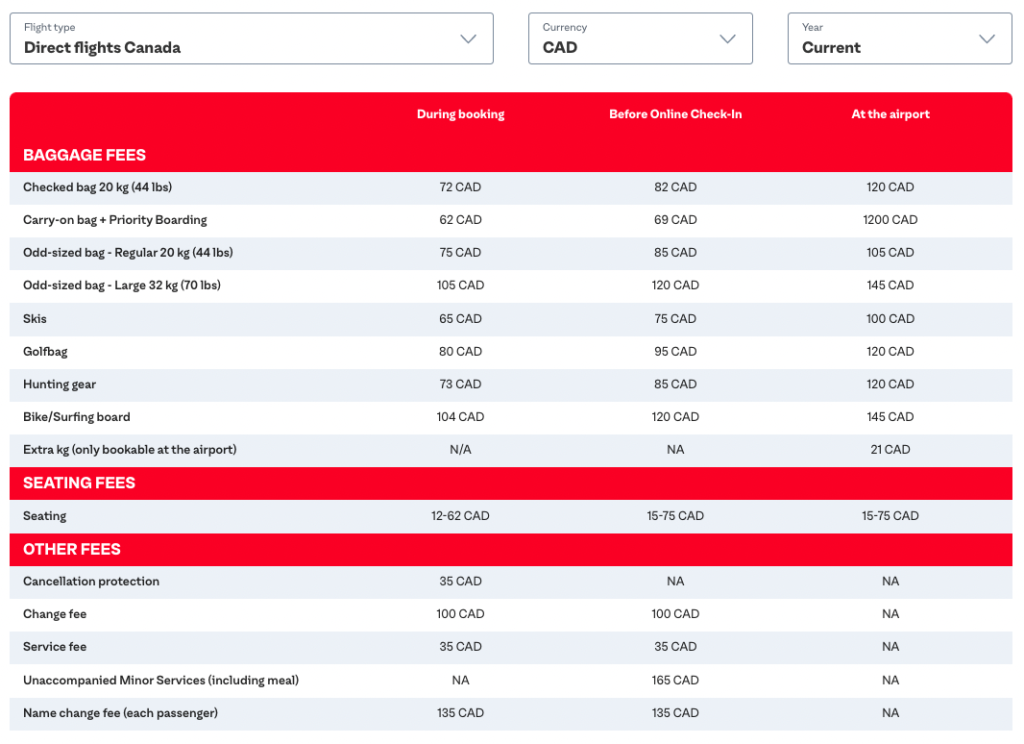Open the Year dropdown
Screen dimensions: 1024x744
(898, 38)
